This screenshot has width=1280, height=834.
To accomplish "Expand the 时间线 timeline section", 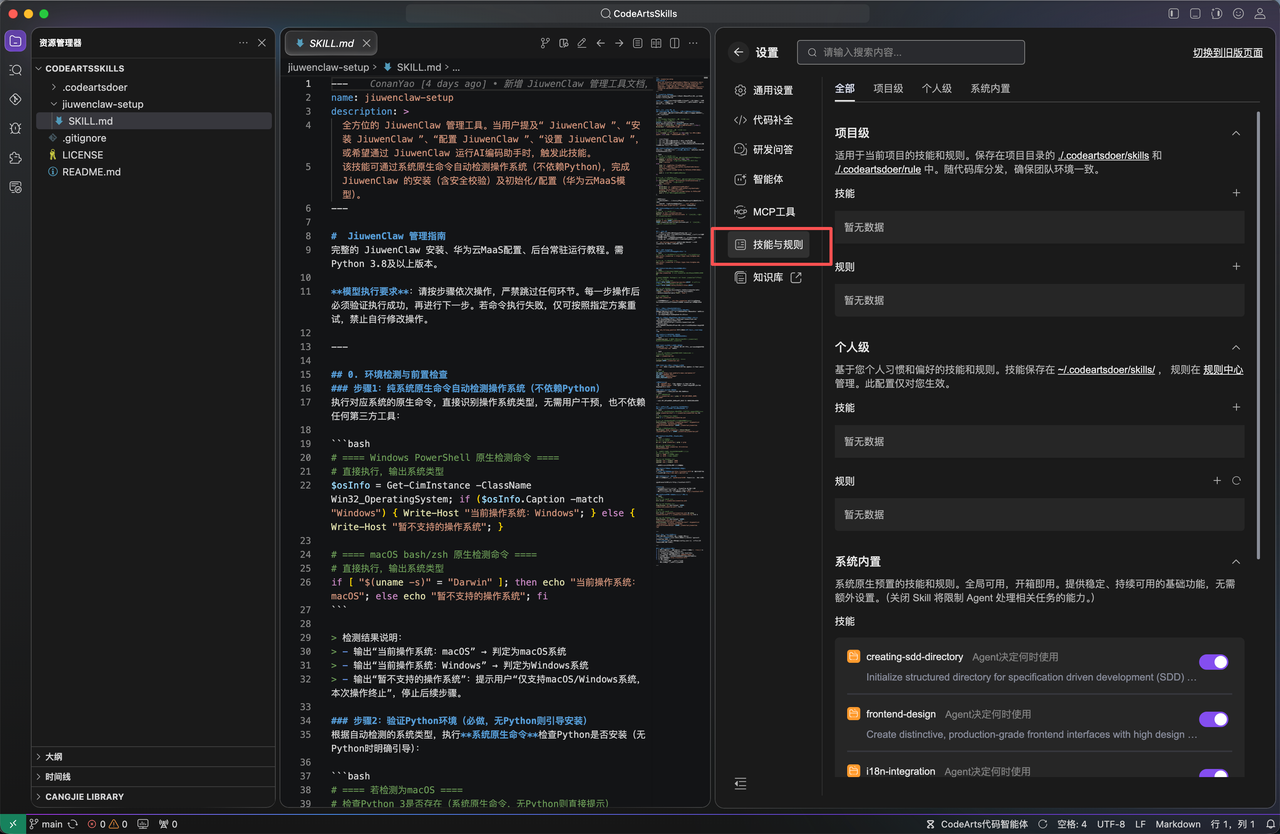I will pos(153,777).
